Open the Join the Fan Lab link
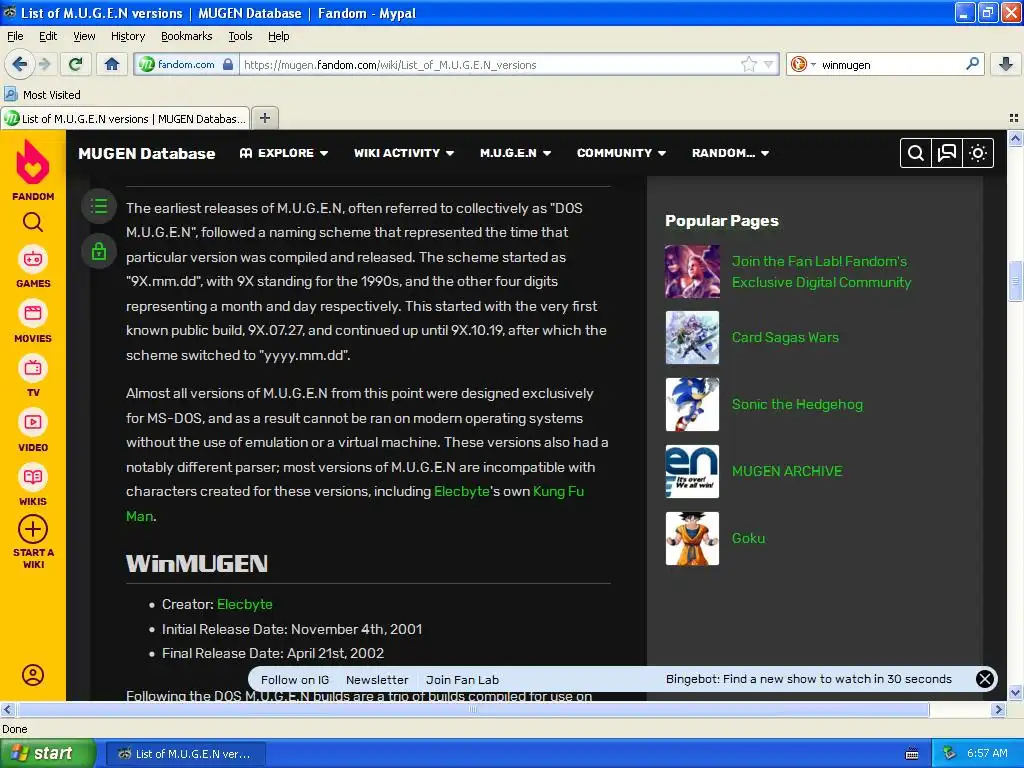 [822, 272]
